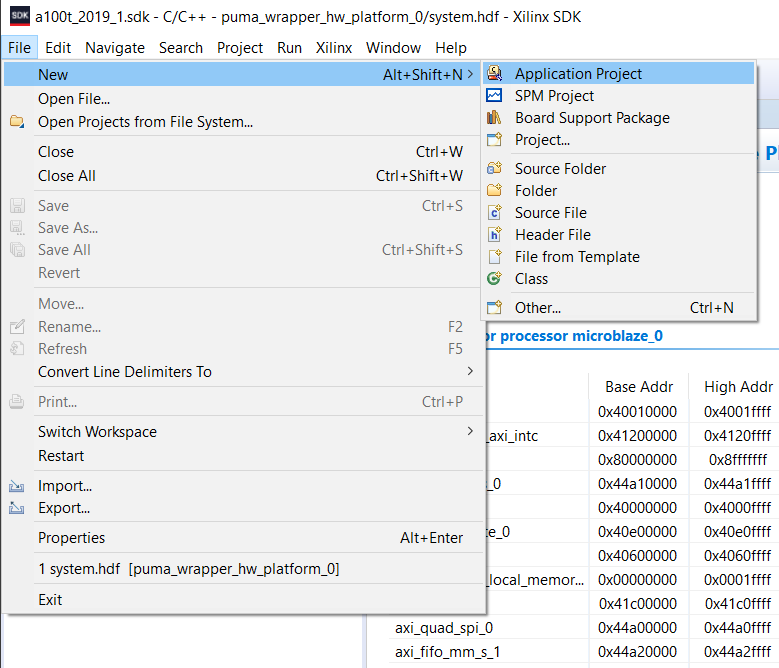The image size is (779, 668).
Task: Open the Edit menu
Action: click(x=58, y=48)
